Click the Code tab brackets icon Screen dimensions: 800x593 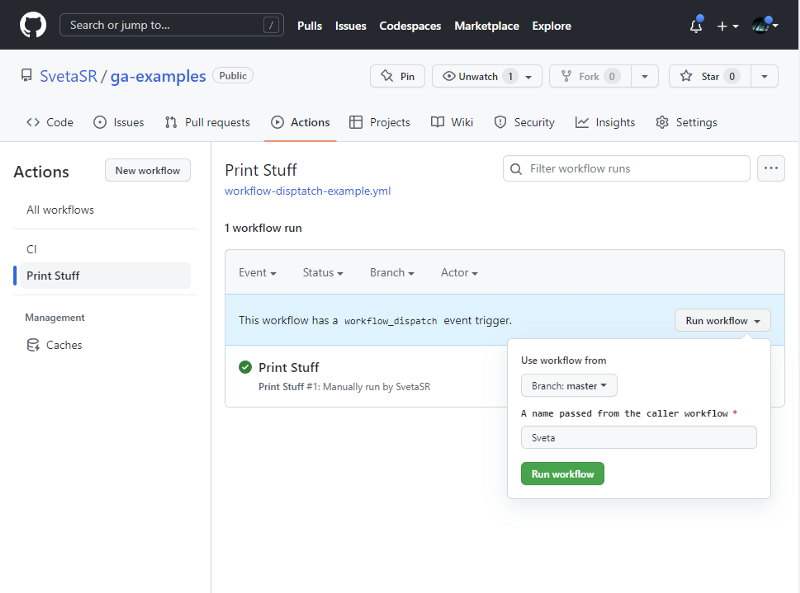pyautogui.click(x=33, y=122)
